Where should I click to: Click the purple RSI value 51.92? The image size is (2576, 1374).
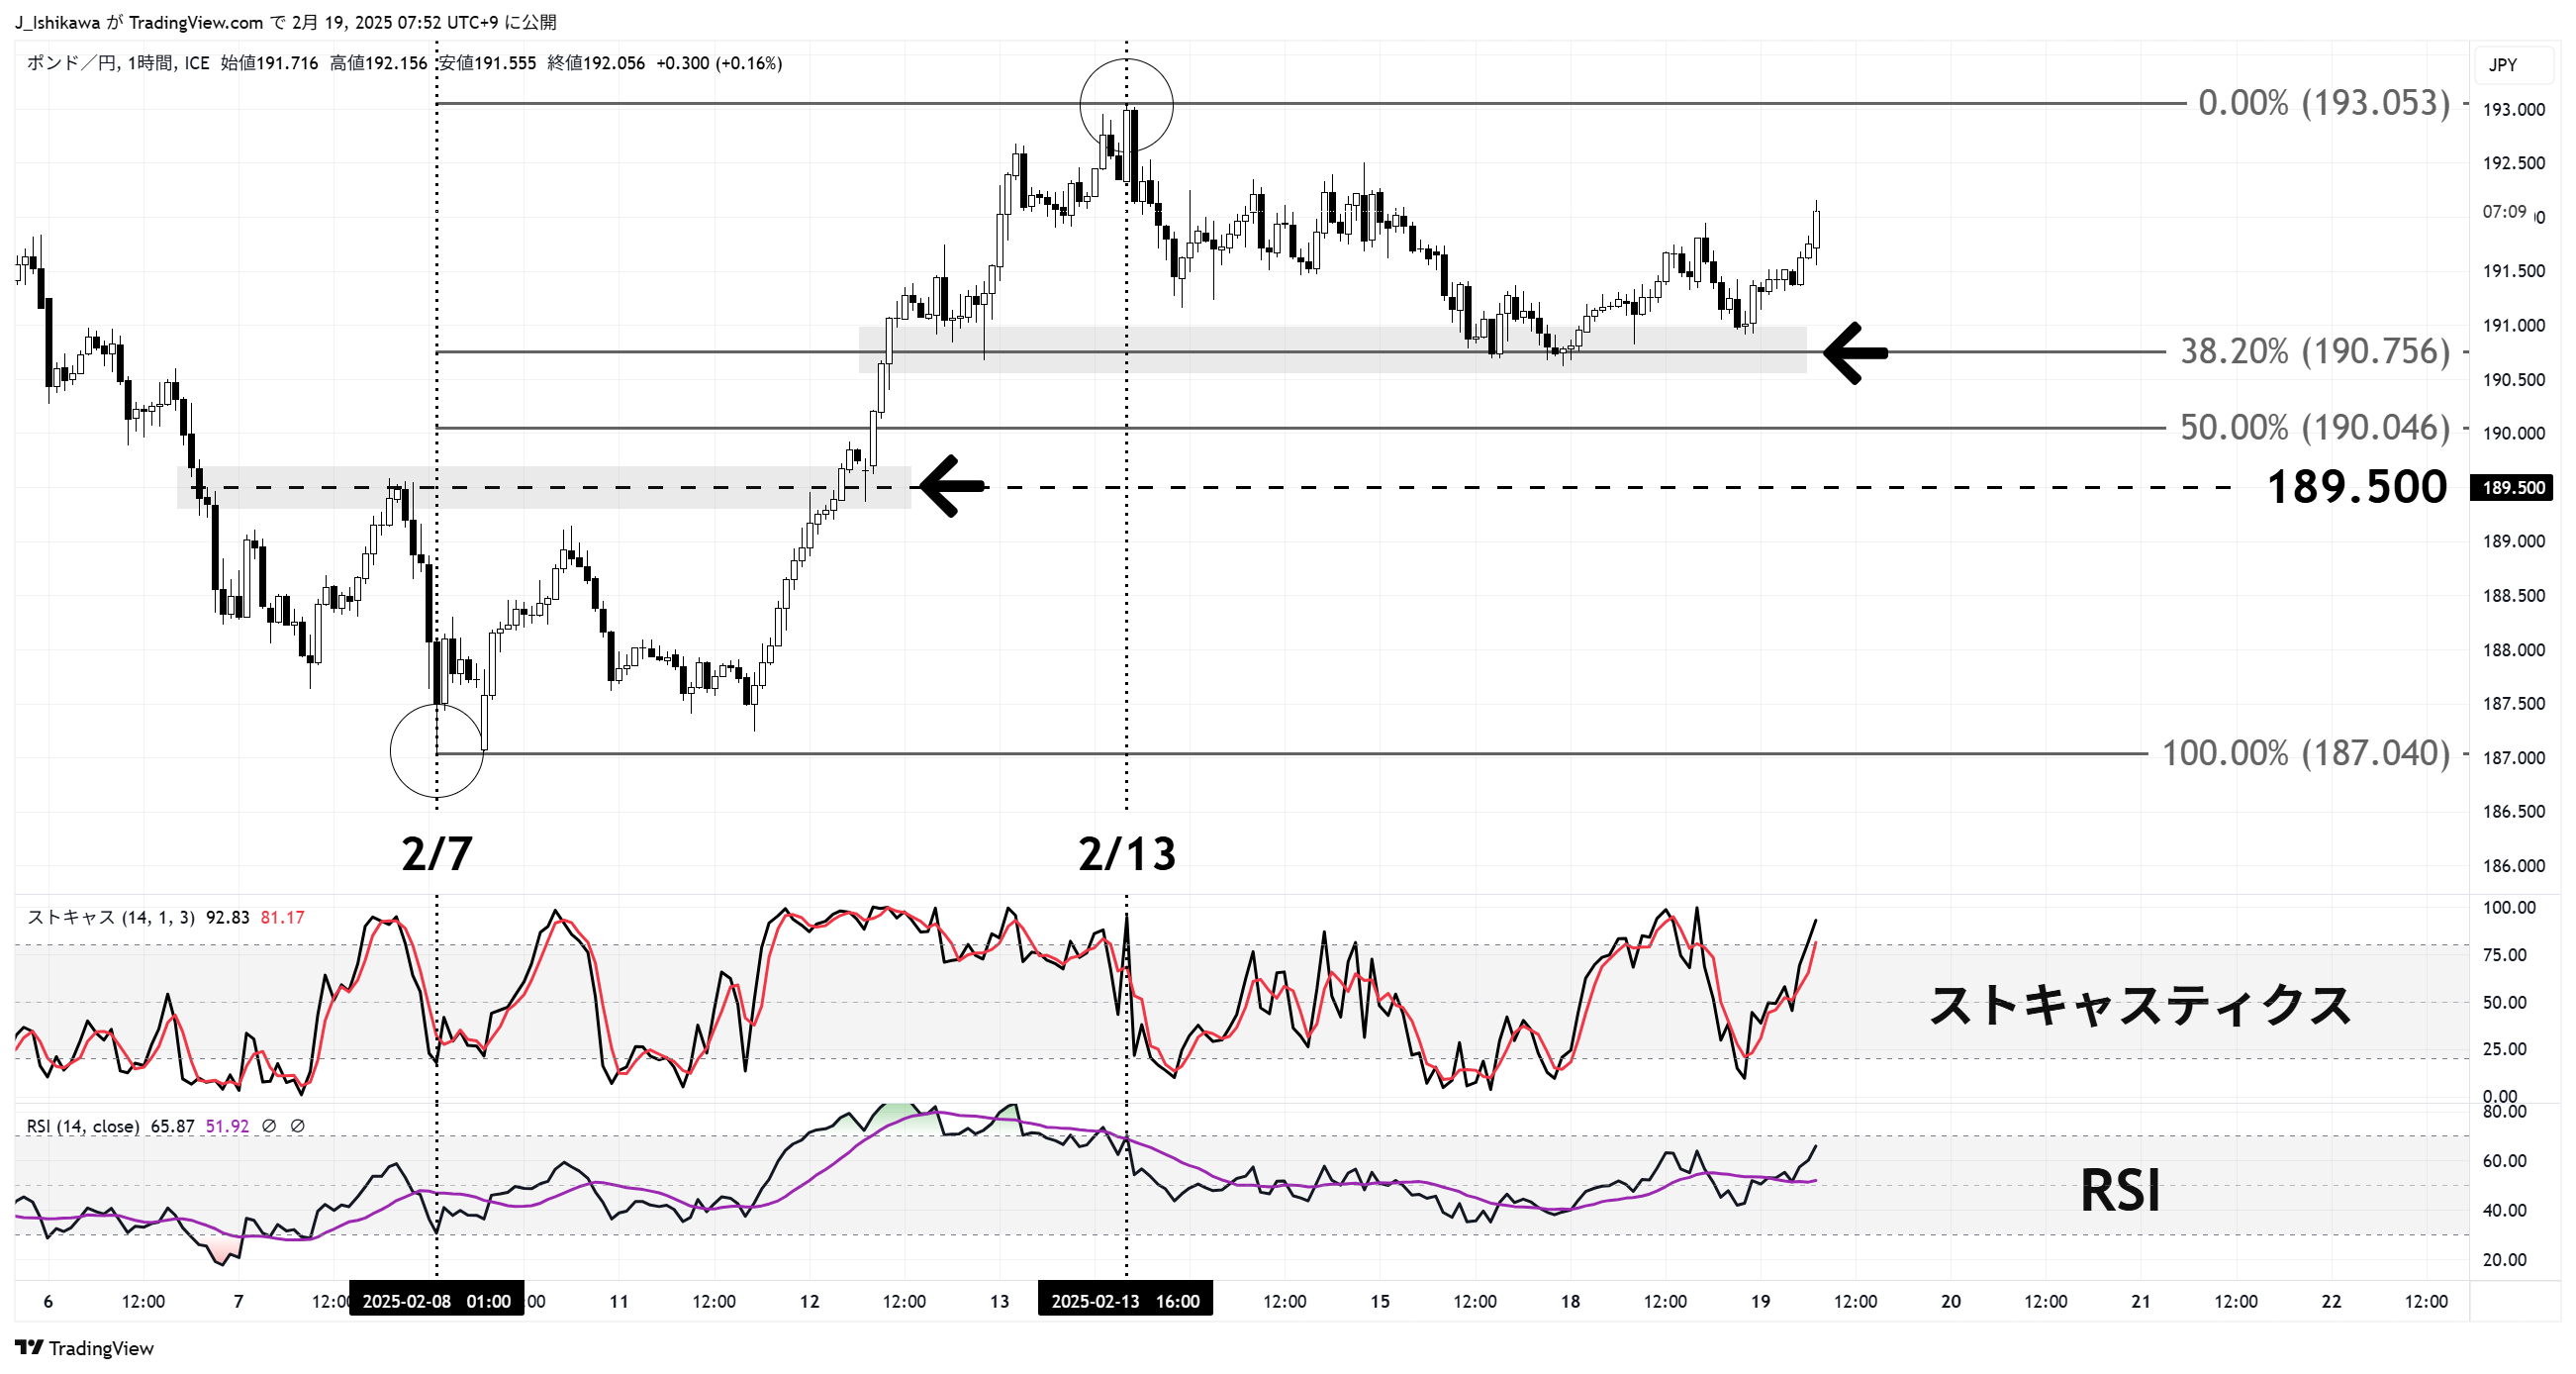(x=227, y=1126)
